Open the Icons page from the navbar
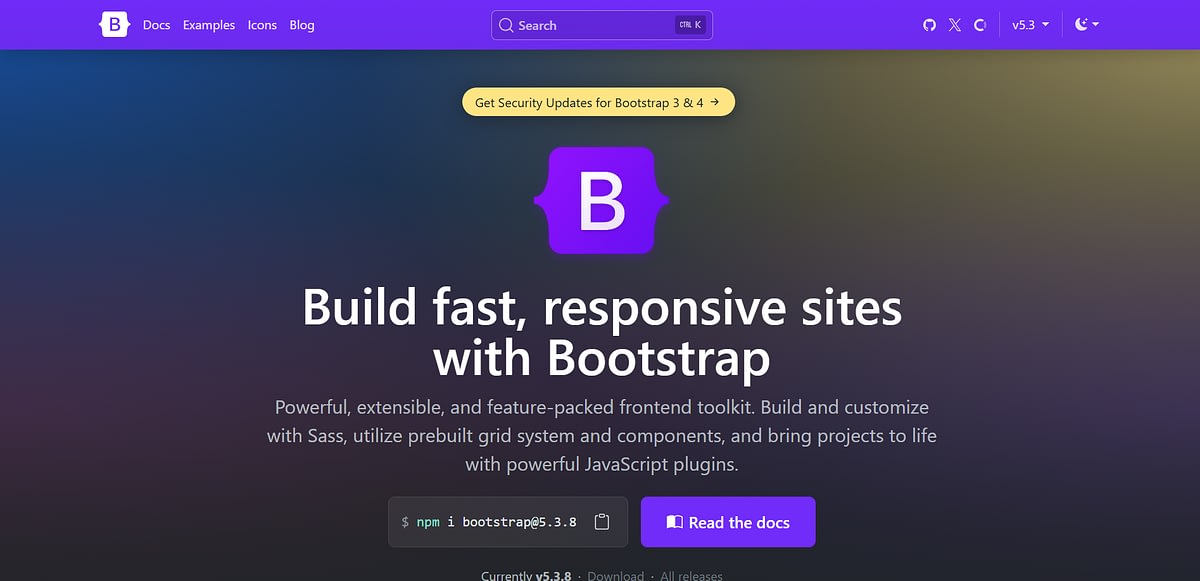Viewport: 1200px width, 581px height. point(262,25)
